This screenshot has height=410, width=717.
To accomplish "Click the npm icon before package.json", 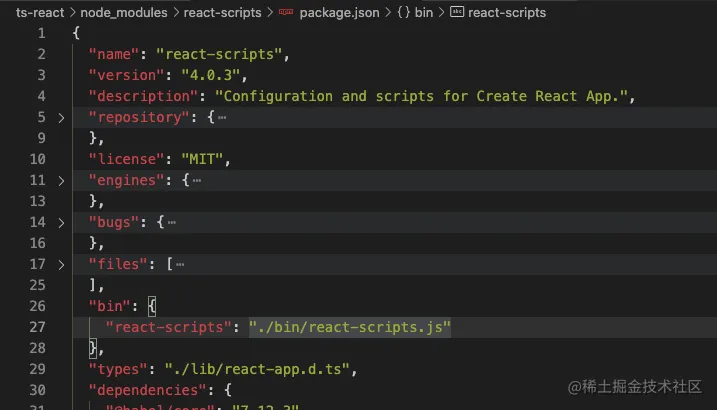I will click(286, 12).
